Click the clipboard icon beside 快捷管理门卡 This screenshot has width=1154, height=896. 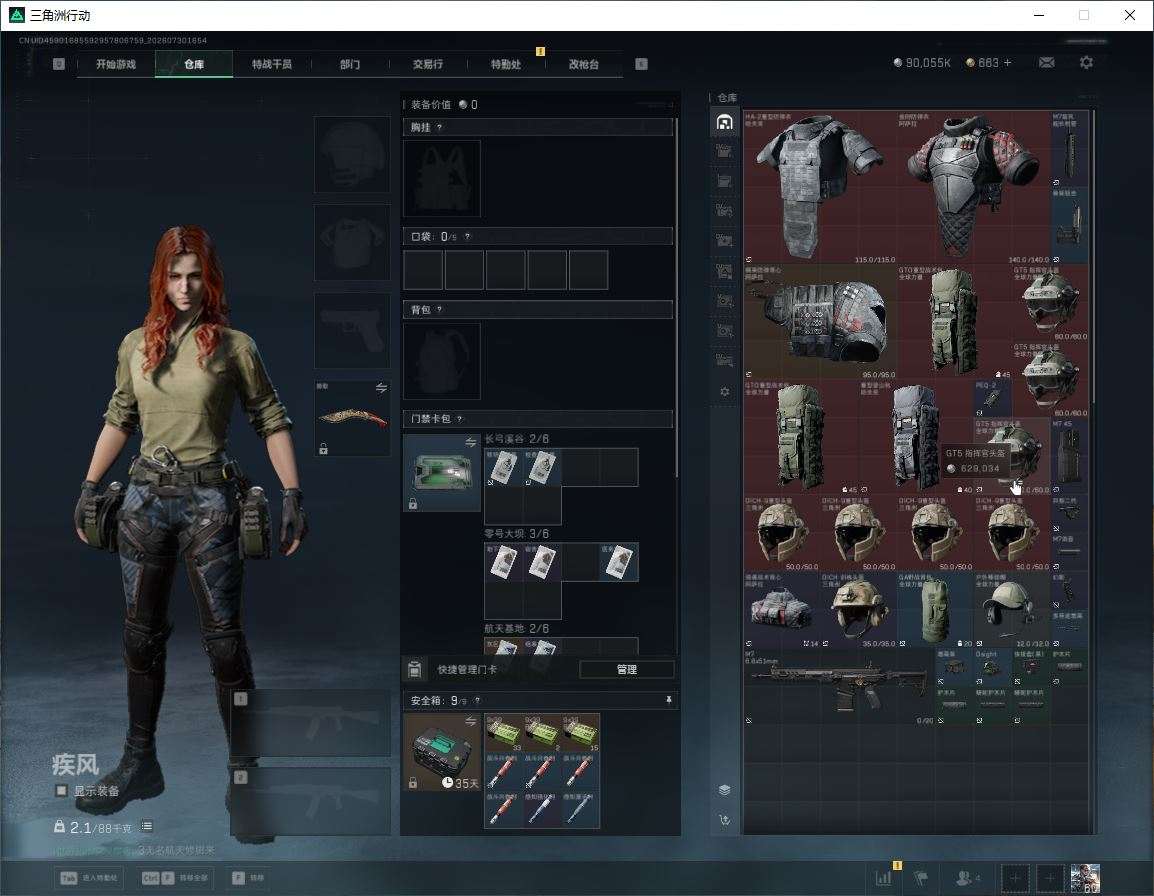pyautogui.click(x=414, y=669)
